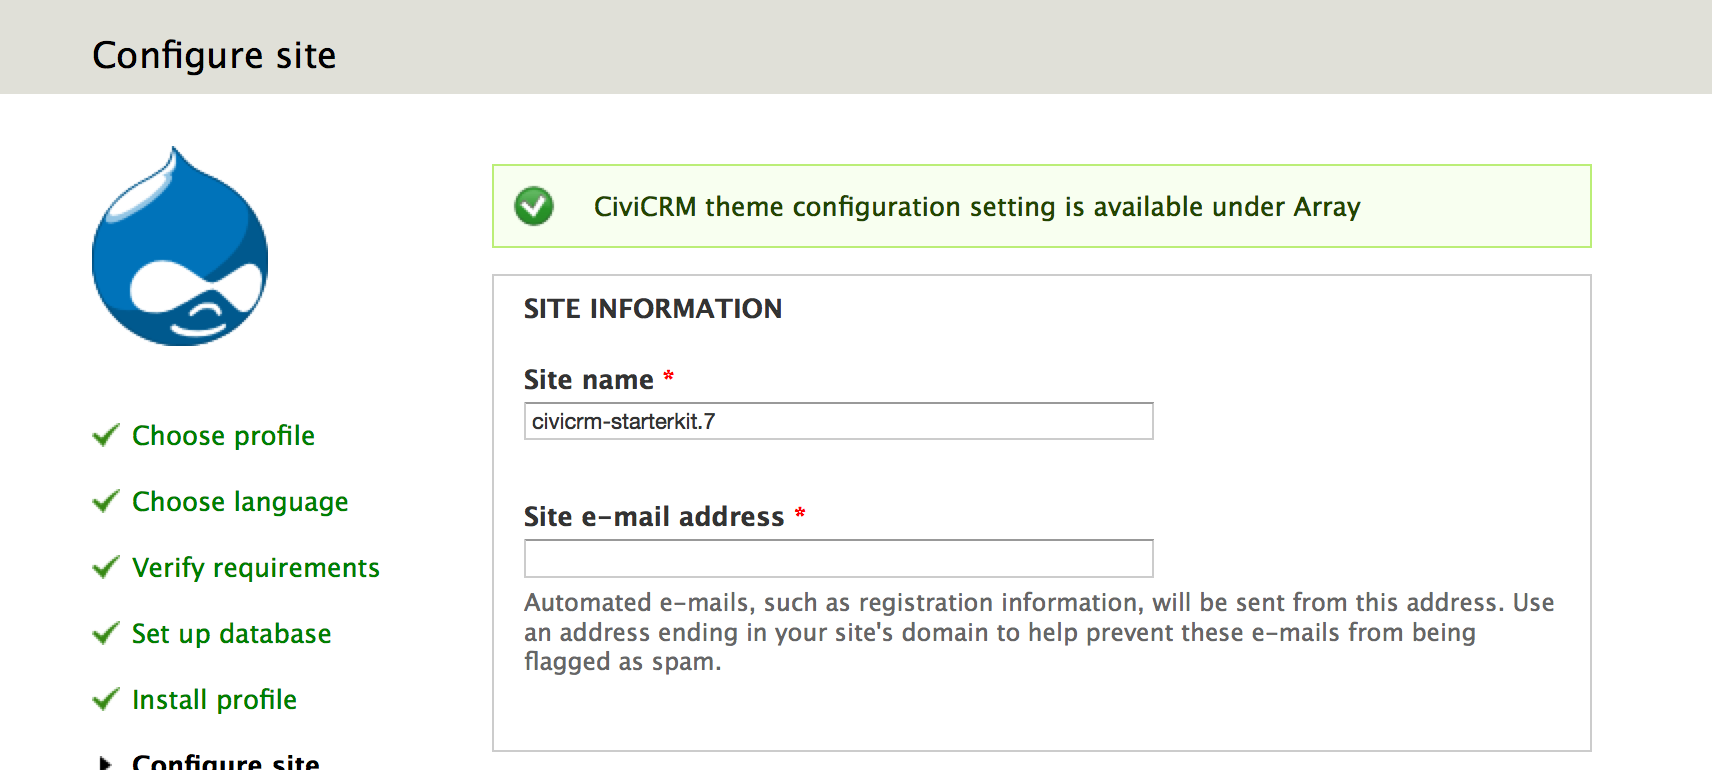This screenshot has width=1712, height=770.
Task: Click the green success checkmark icon
Action: (x=534, y=206)
